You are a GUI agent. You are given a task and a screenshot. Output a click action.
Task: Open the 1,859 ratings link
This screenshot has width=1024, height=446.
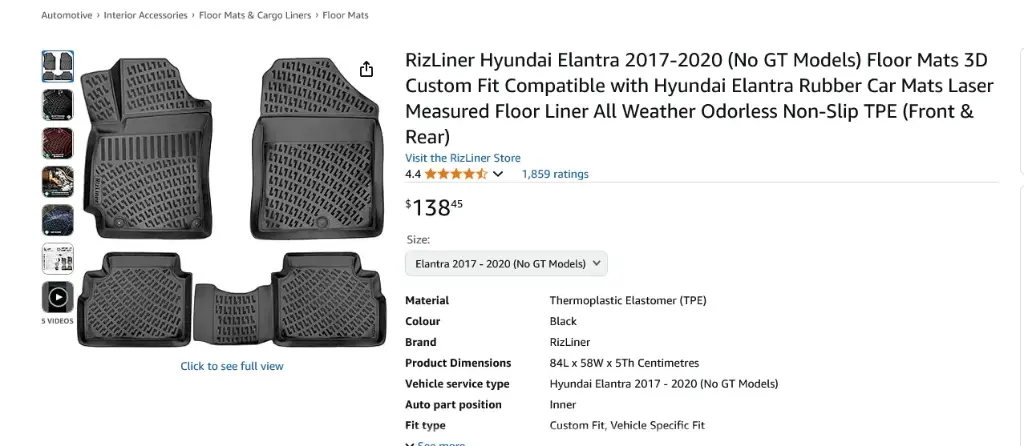[x=555, y=174]
